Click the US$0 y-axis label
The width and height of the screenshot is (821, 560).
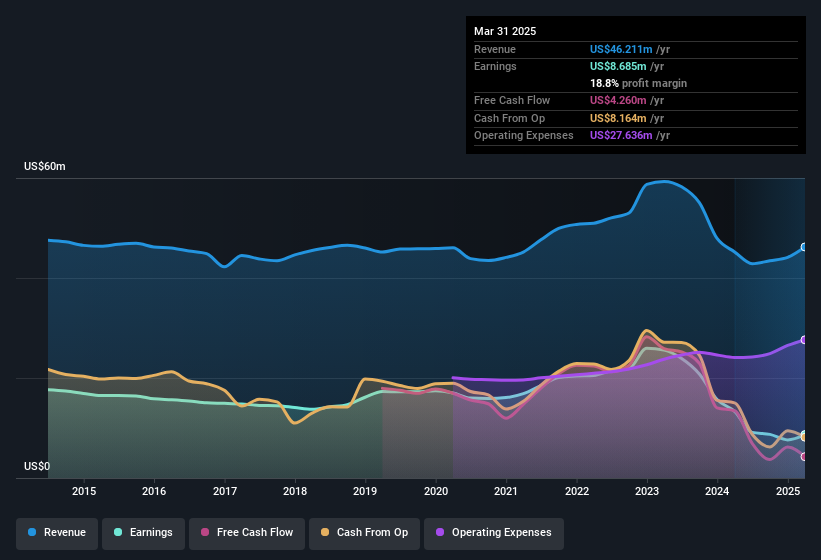pos(37,466)
